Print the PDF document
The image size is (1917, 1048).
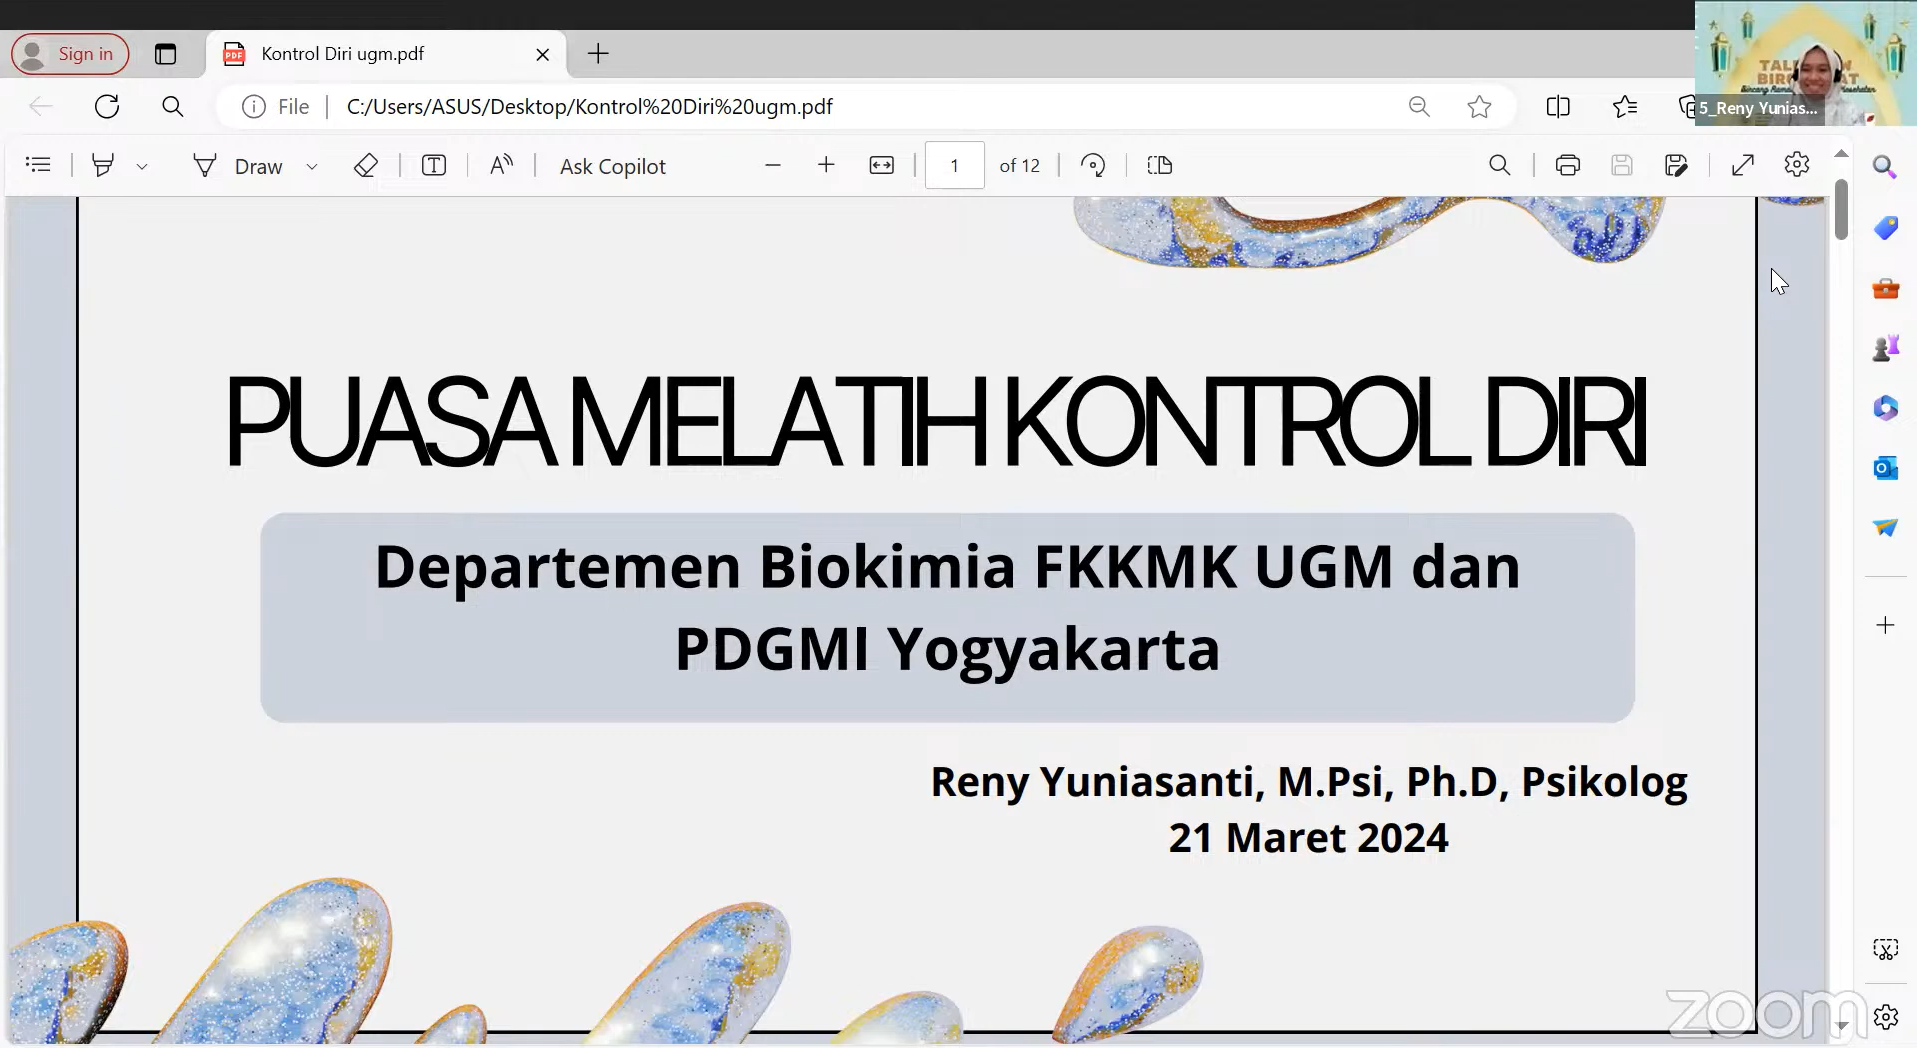click(1567, 165)
